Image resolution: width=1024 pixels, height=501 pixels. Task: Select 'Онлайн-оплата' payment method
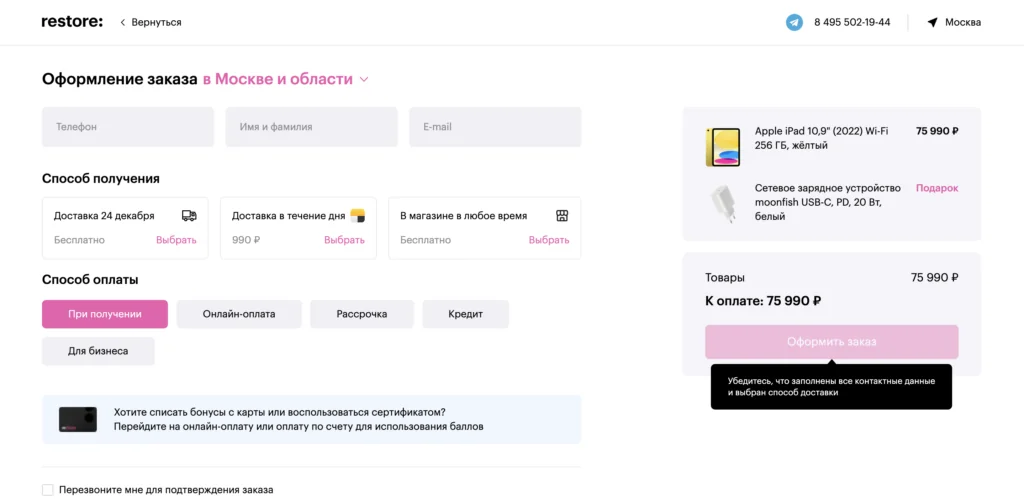(x=239, y=314)
